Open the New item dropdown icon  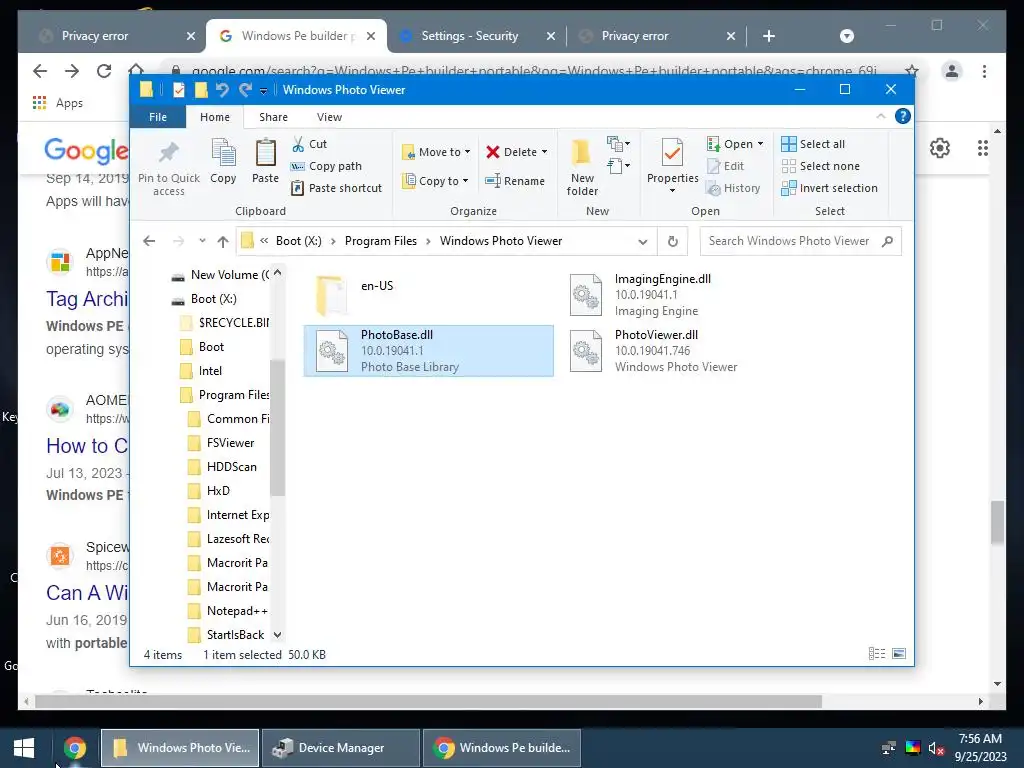click(618, 143)
